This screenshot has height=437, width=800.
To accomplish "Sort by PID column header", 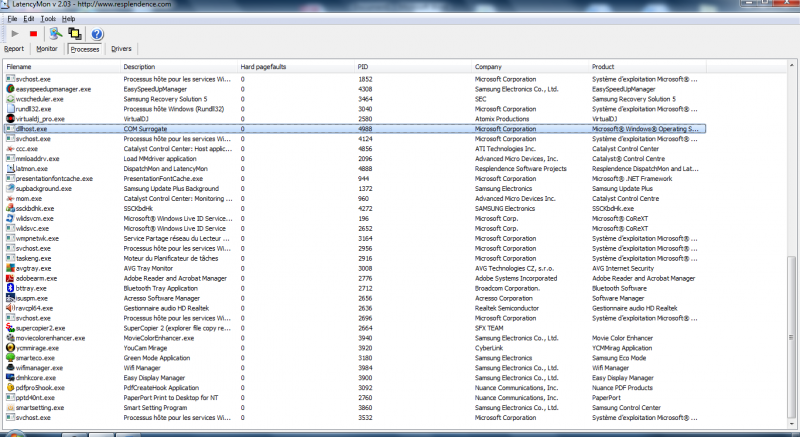I will point(413,67).
